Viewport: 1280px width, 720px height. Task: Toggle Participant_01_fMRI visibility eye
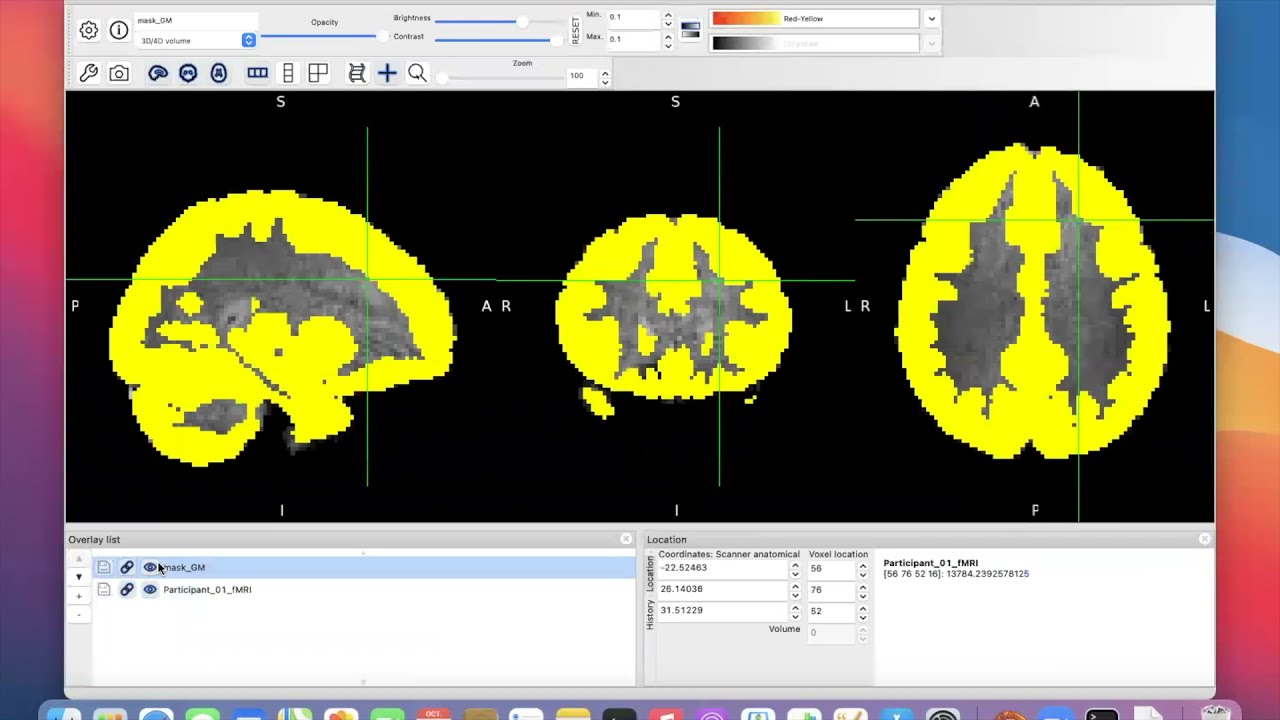tap(150, 590)
